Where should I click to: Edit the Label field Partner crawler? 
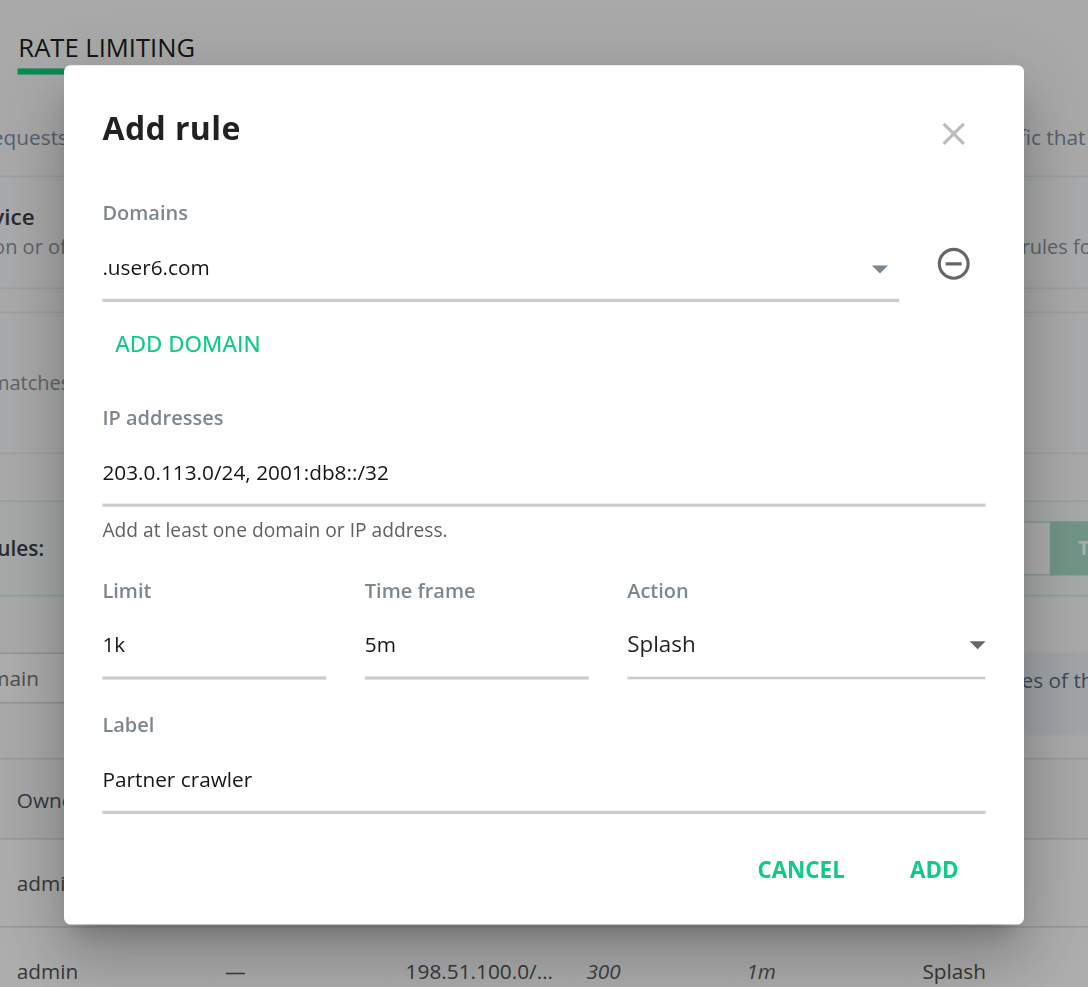tap(544, 780)
